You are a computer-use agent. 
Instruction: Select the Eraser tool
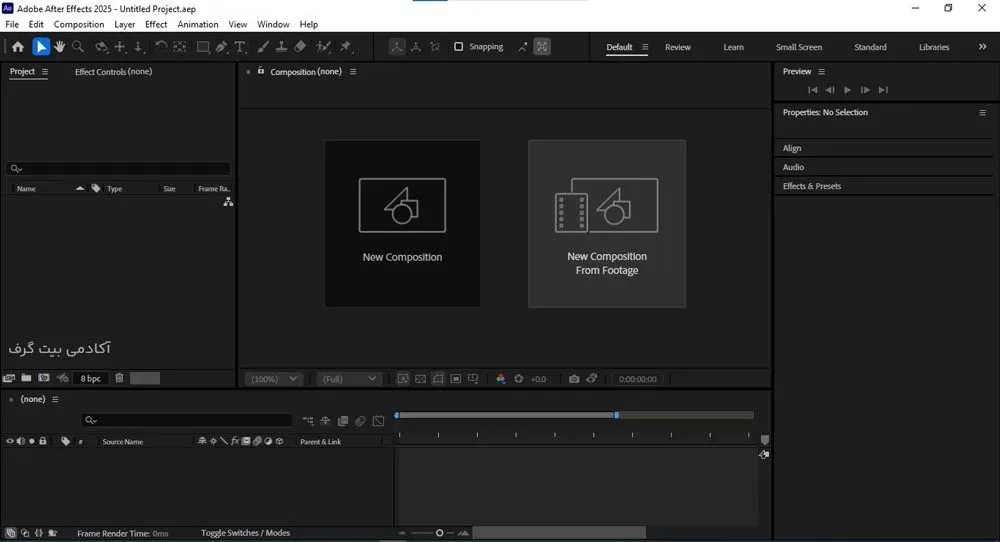[x=300, y=47]
